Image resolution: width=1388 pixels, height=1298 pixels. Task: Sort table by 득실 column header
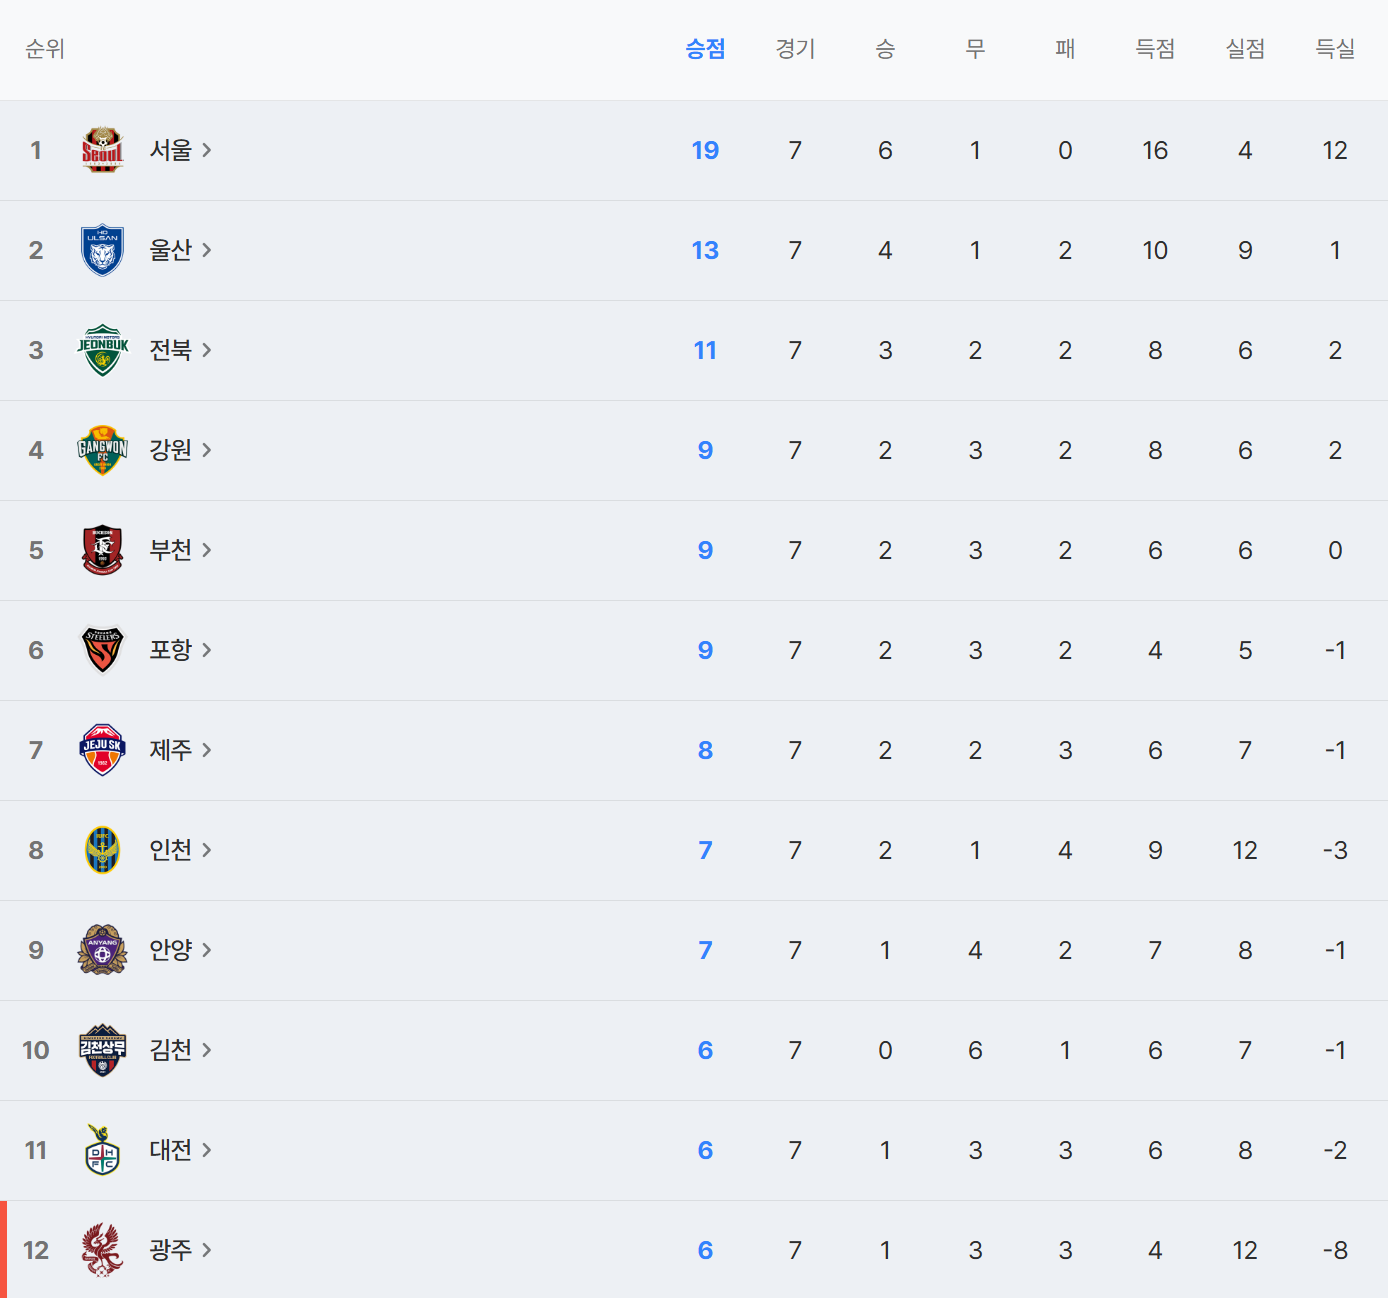click(x=1335, y=49)
